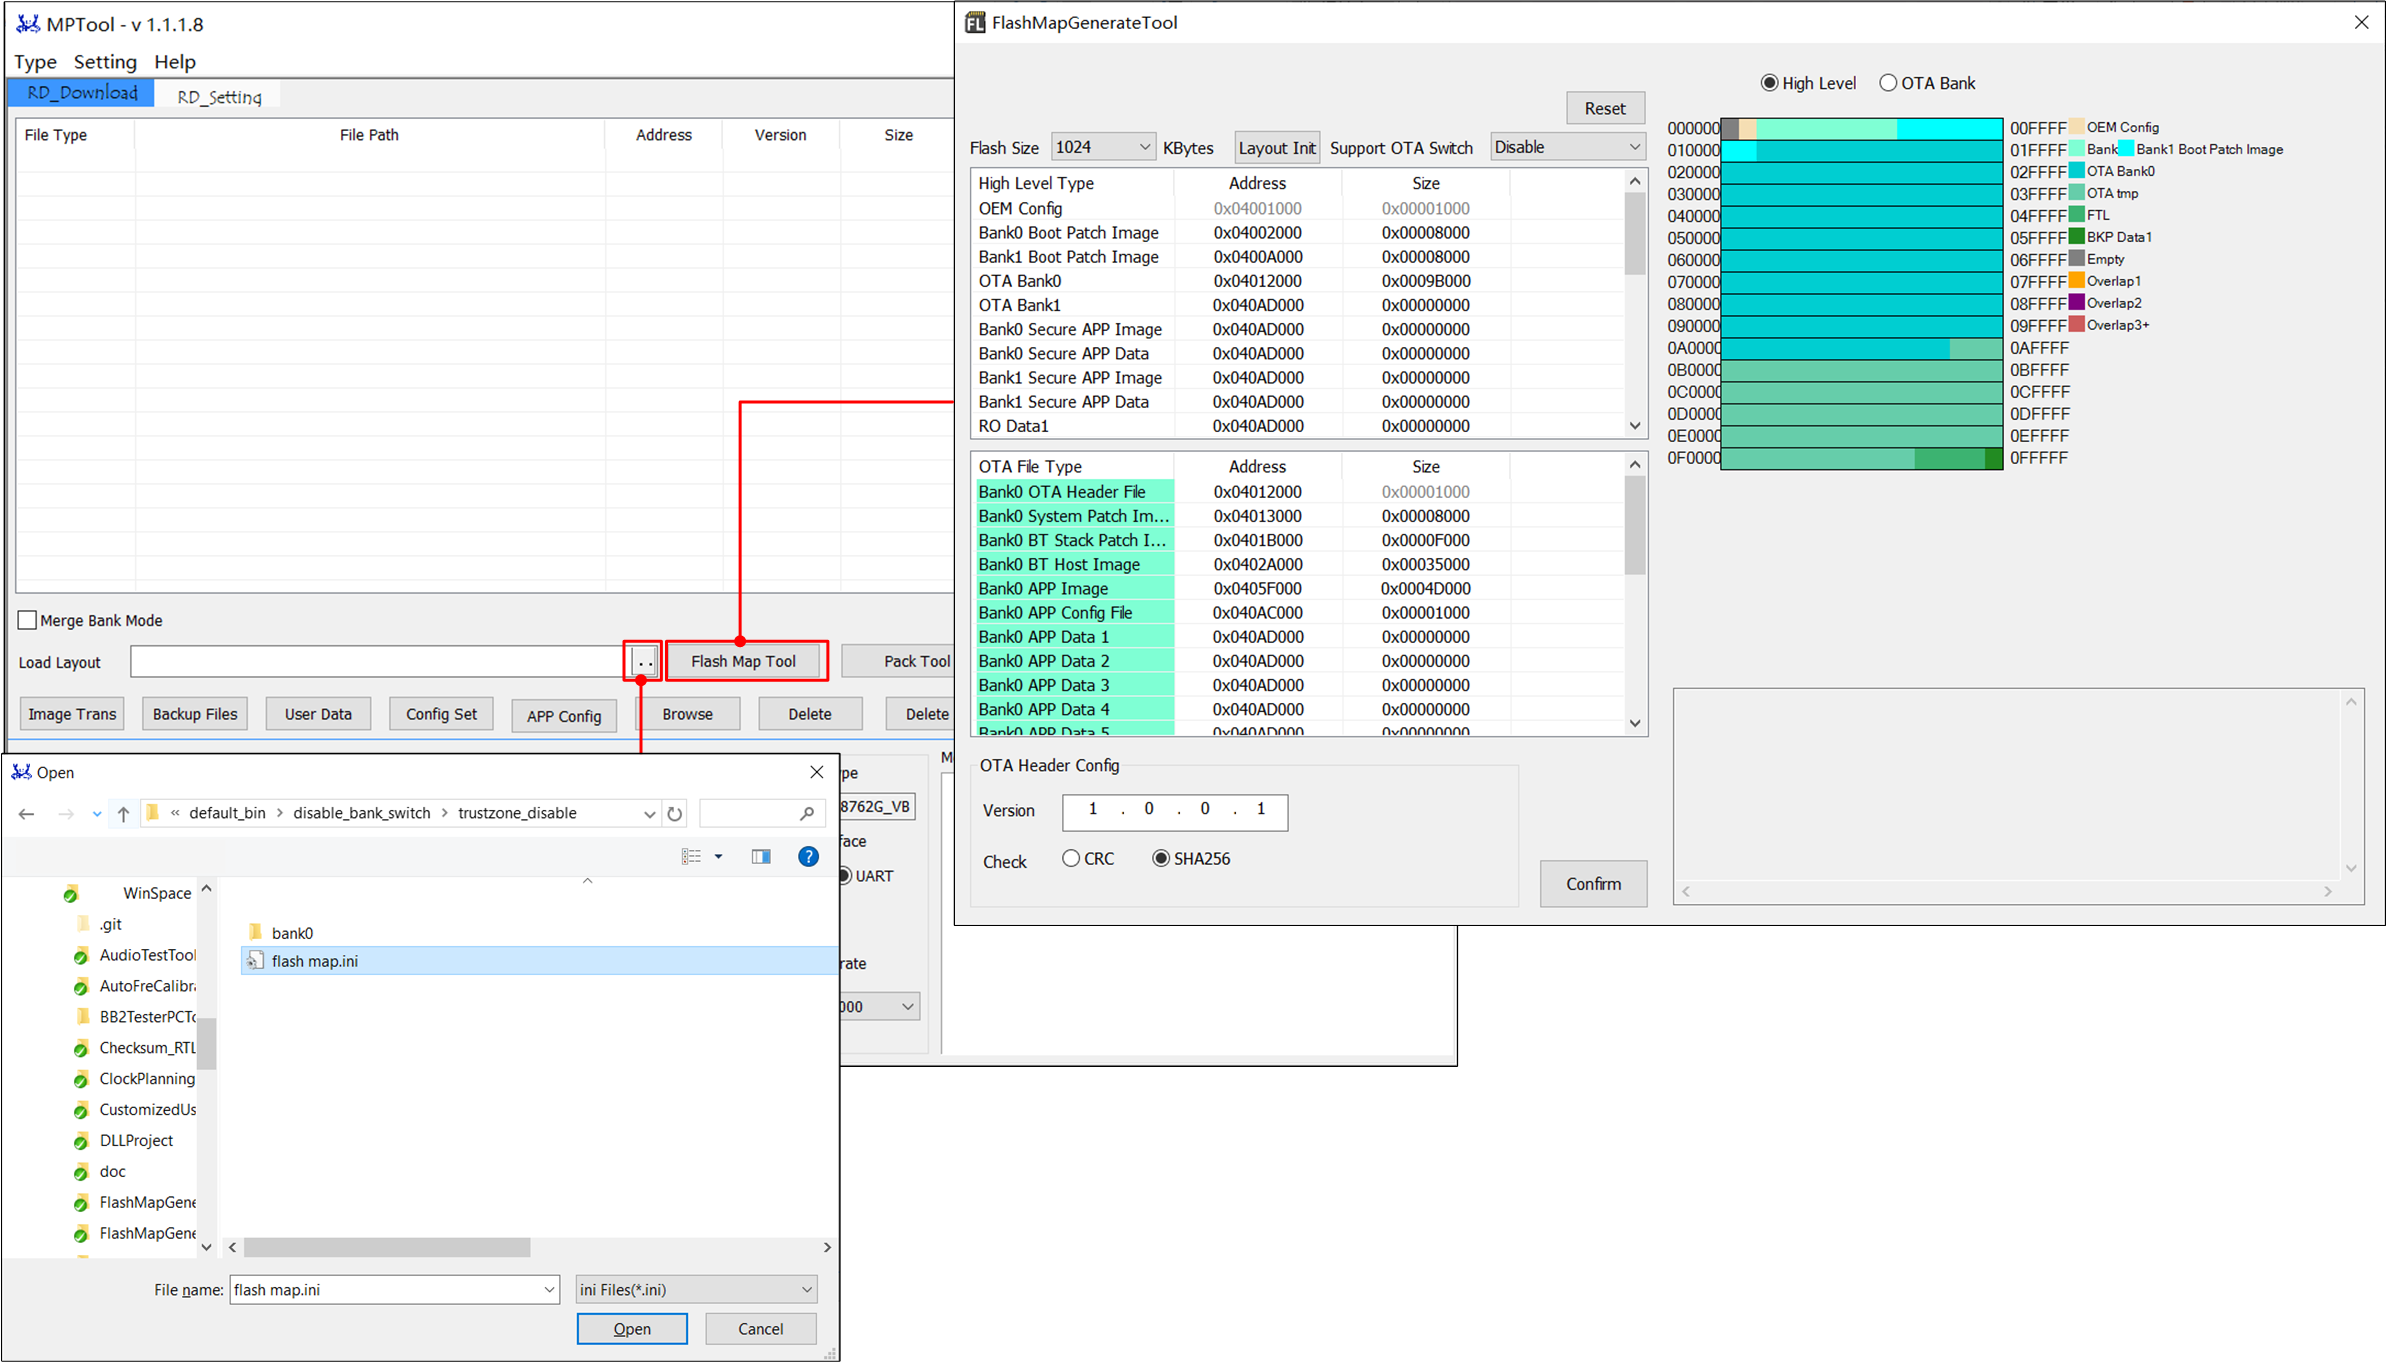Click the search magnifier icon in Open dialog
Image resolution: width=2387 pixels, height=1362 pixels.
tap(807, 814)
